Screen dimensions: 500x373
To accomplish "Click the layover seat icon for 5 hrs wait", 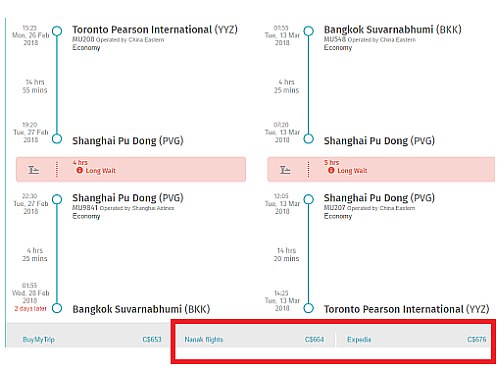I will [285, 170].
